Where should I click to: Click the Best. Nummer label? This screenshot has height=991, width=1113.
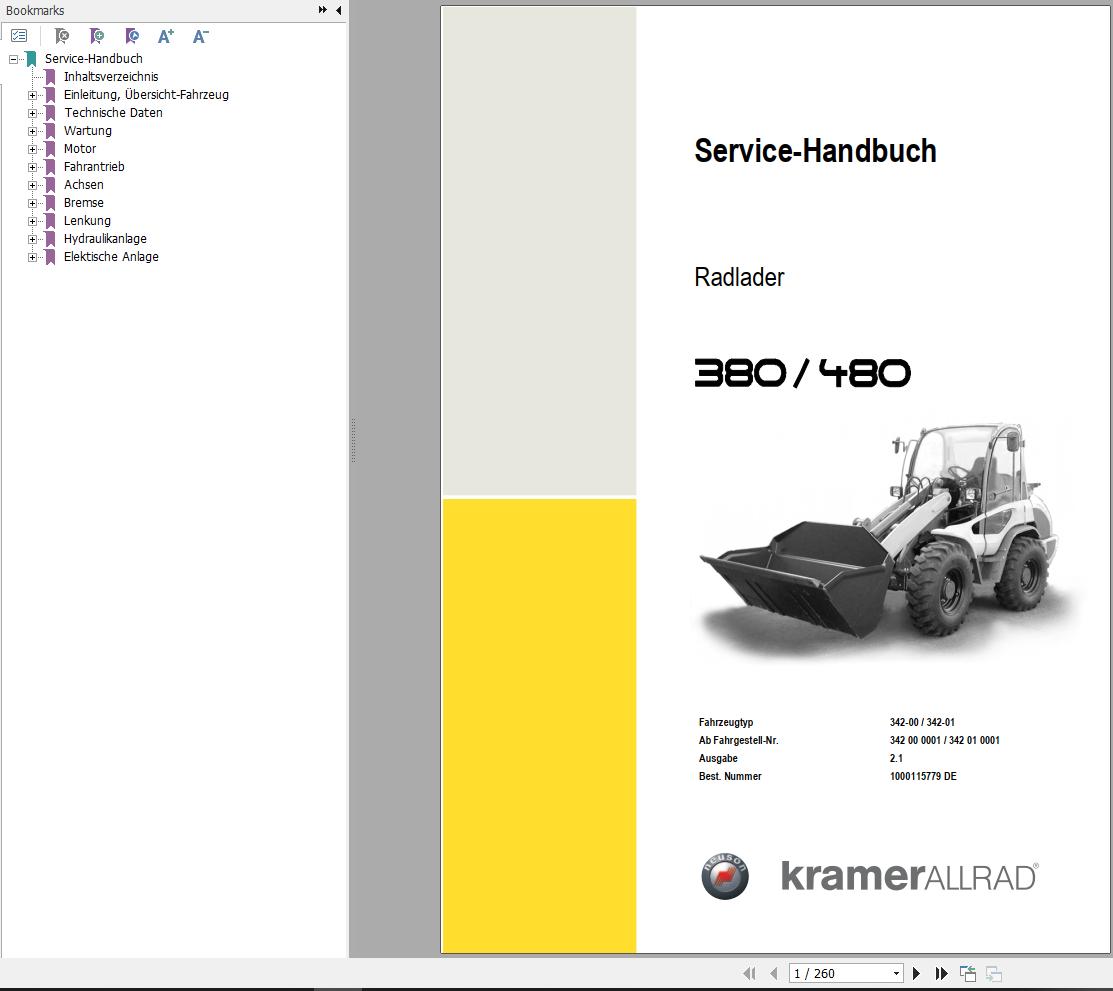click(730, 776)
